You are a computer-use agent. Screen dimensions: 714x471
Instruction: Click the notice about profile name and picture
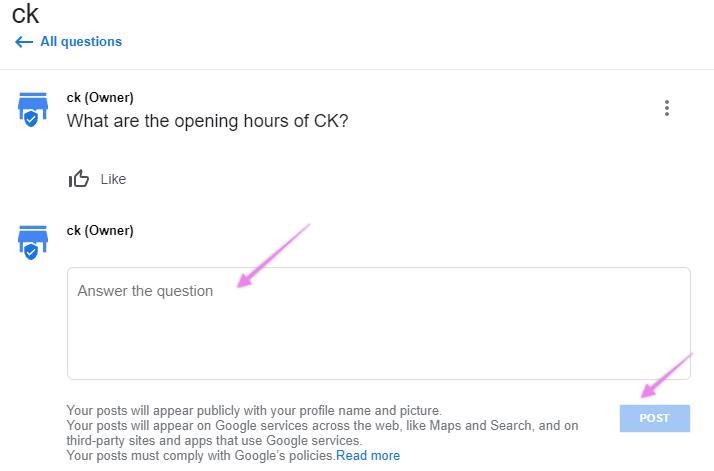(253, 410)
